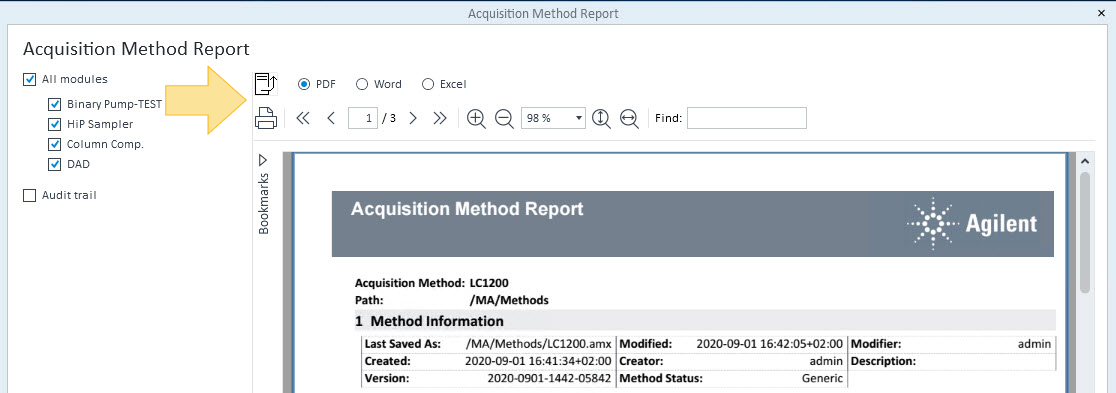Select the Excel export format
This screenshot has height=393, width=1116.
pyautogui.click(x=444, y=84)
